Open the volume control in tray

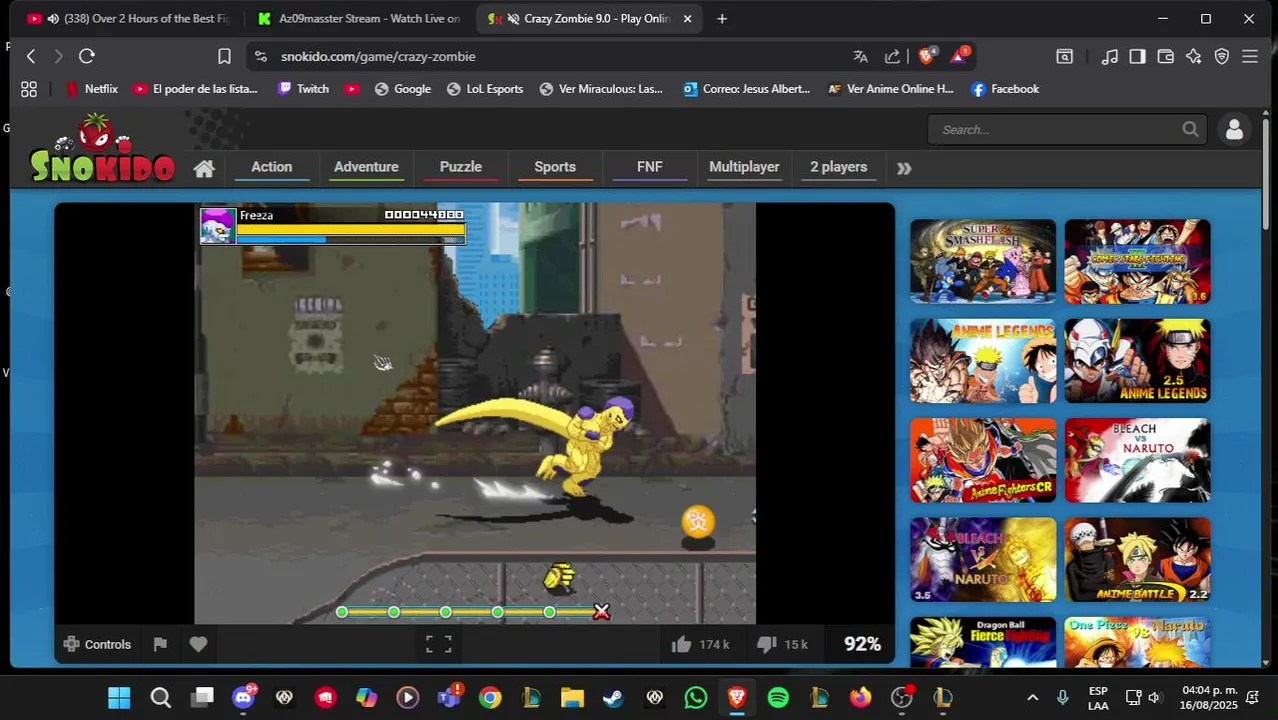1154,697
